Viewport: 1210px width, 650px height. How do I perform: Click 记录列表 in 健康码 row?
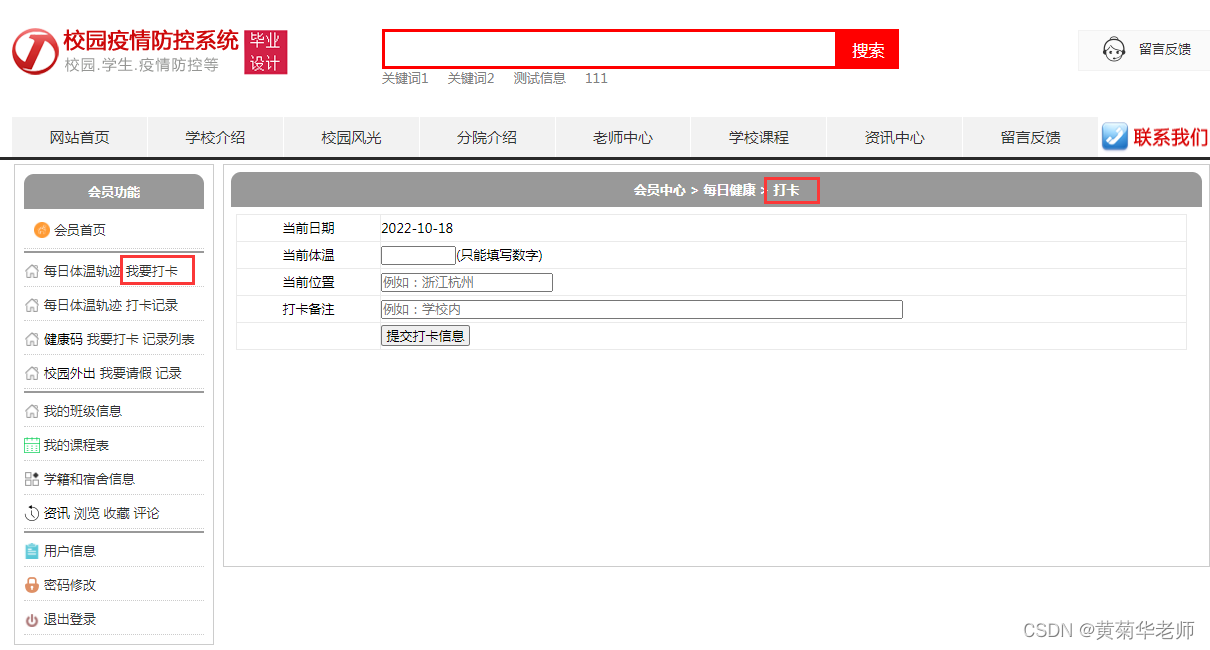(169, 339)
